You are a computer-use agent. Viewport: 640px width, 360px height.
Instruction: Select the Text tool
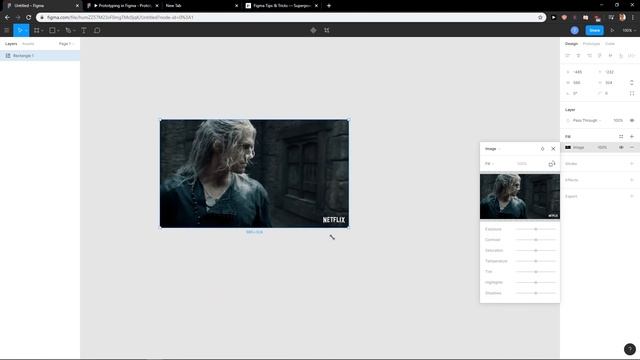tap(84, 30)
